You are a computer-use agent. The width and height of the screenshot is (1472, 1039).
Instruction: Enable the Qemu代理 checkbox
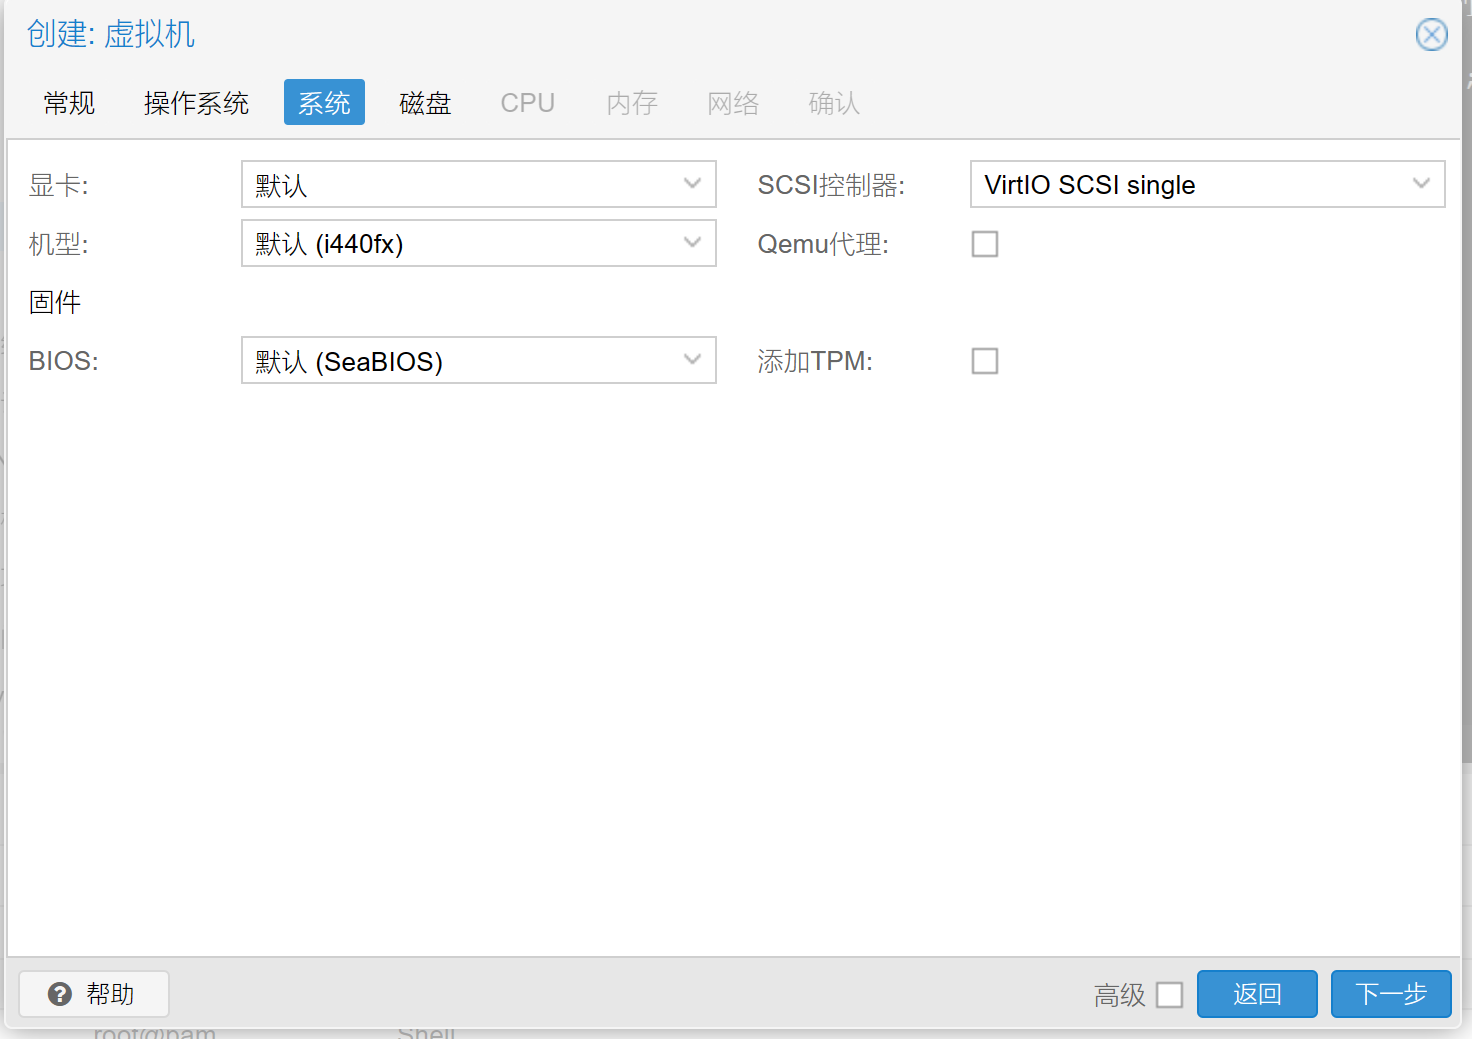[x=985, y=244]
